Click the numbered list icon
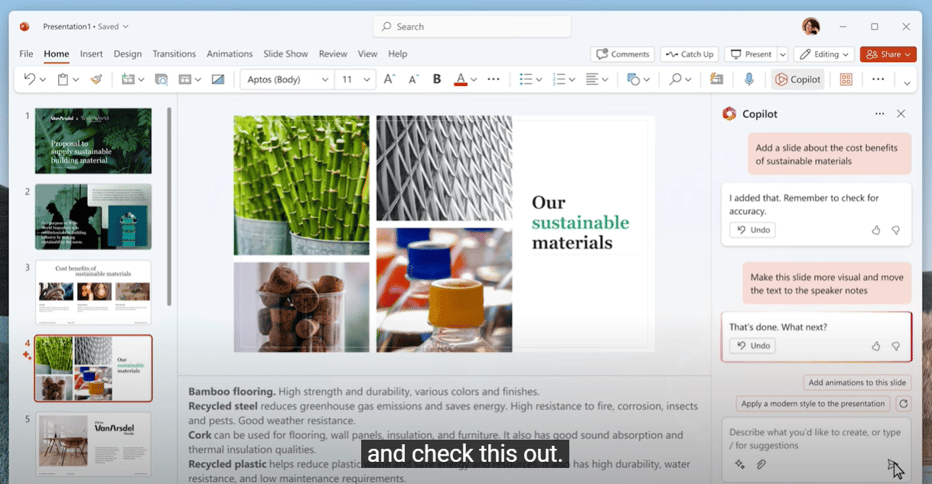932x484 pixels. click(x=559, y=79)
